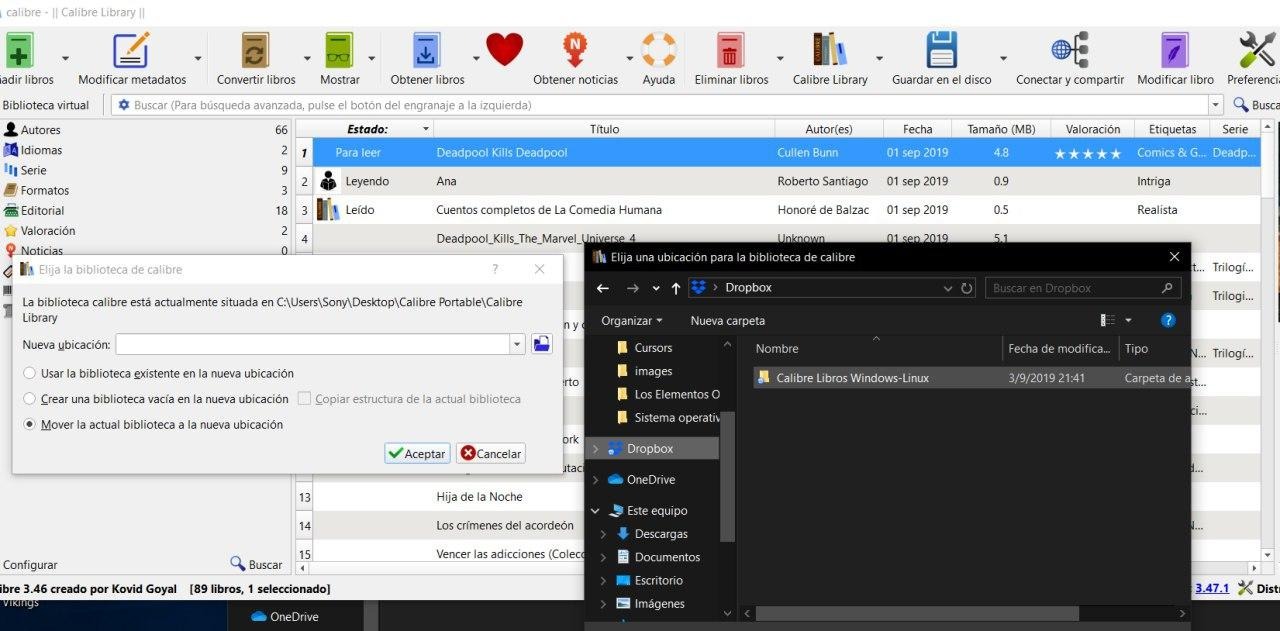Open the Nueva ubicación dropdown arrow
1280x631 pixels.
pyautogui.click(x=517, y=344)
